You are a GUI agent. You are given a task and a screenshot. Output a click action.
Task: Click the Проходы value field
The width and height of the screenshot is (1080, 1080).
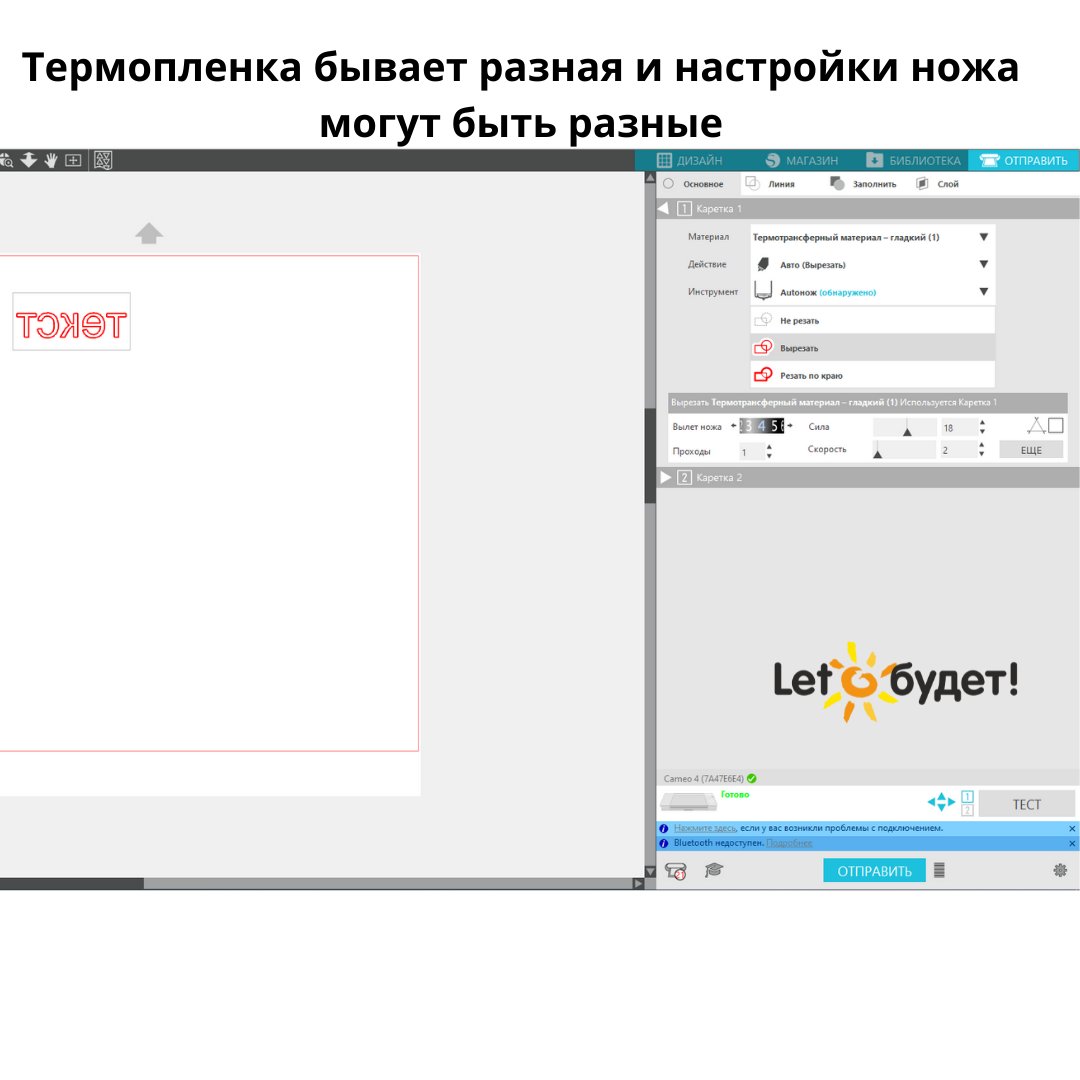751,452
